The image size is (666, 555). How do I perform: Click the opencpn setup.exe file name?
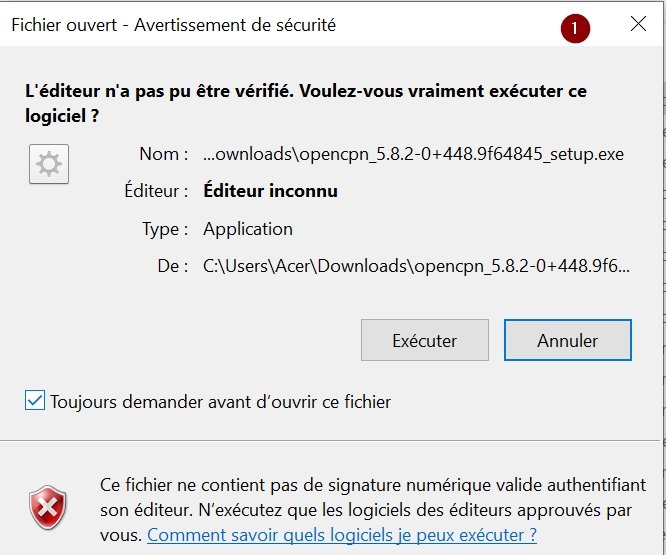(413, 154)
